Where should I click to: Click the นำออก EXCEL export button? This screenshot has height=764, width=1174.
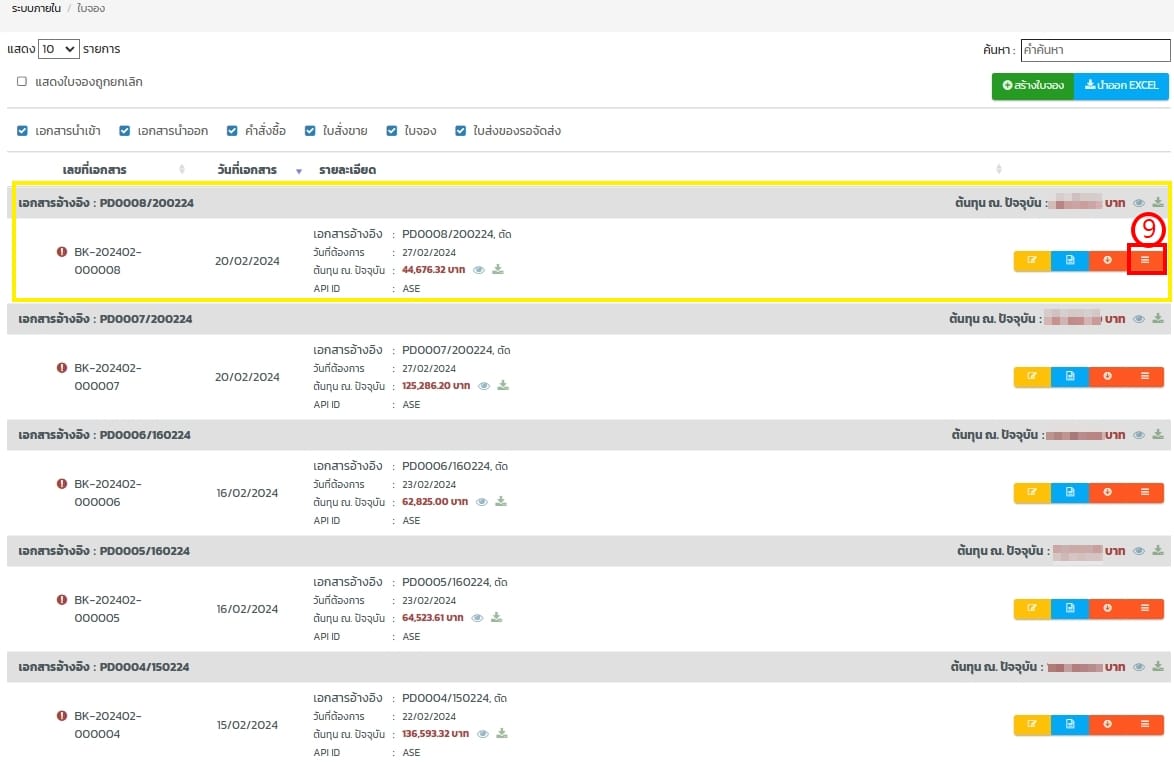1121,86
